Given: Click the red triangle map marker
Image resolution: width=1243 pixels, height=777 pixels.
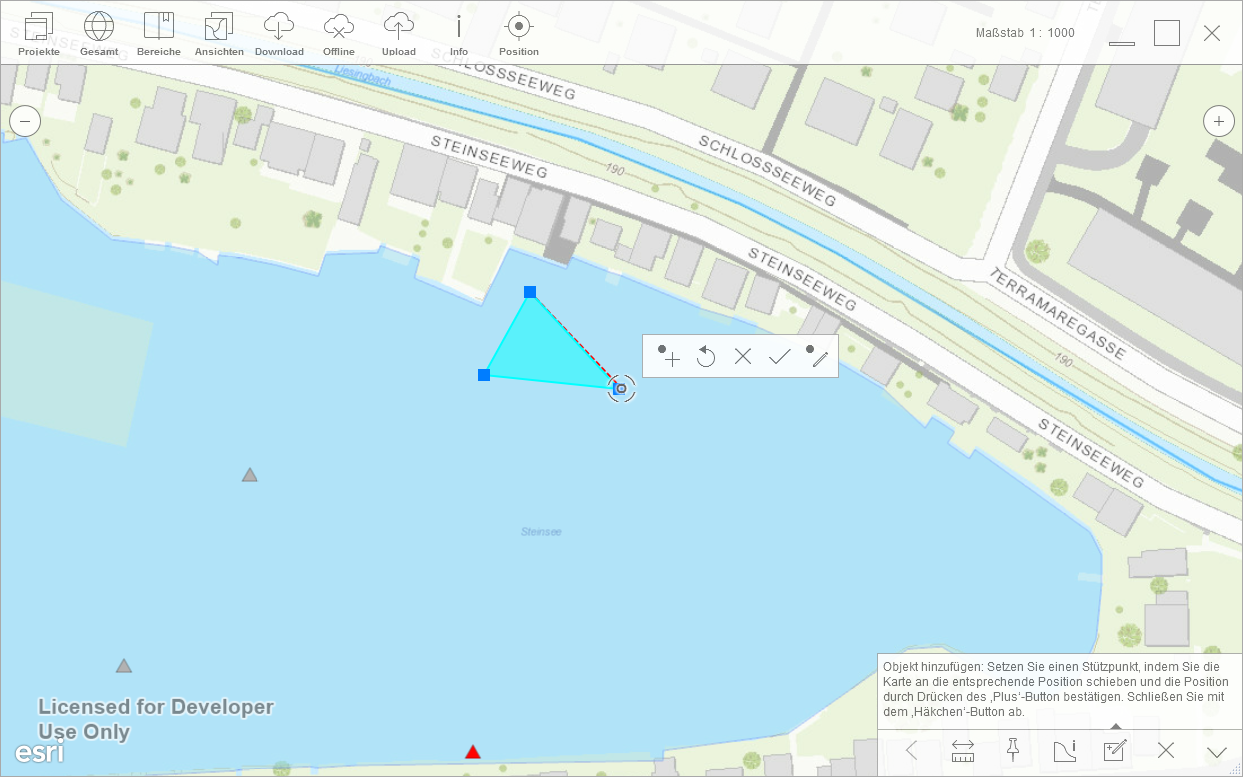Looking at the screenshot, I should (473, 752).
